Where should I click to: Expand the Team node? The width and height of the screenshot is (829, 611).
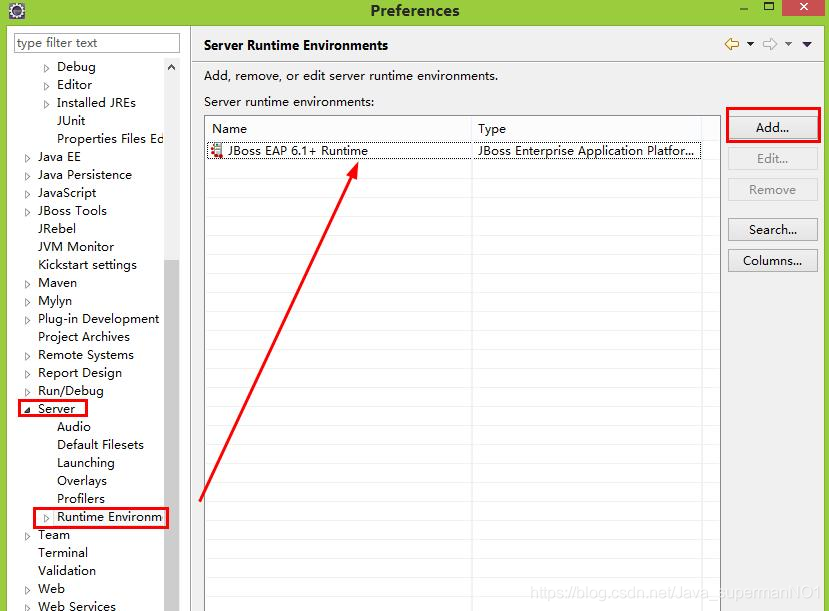pyautogui.click(x=27, y=536)
